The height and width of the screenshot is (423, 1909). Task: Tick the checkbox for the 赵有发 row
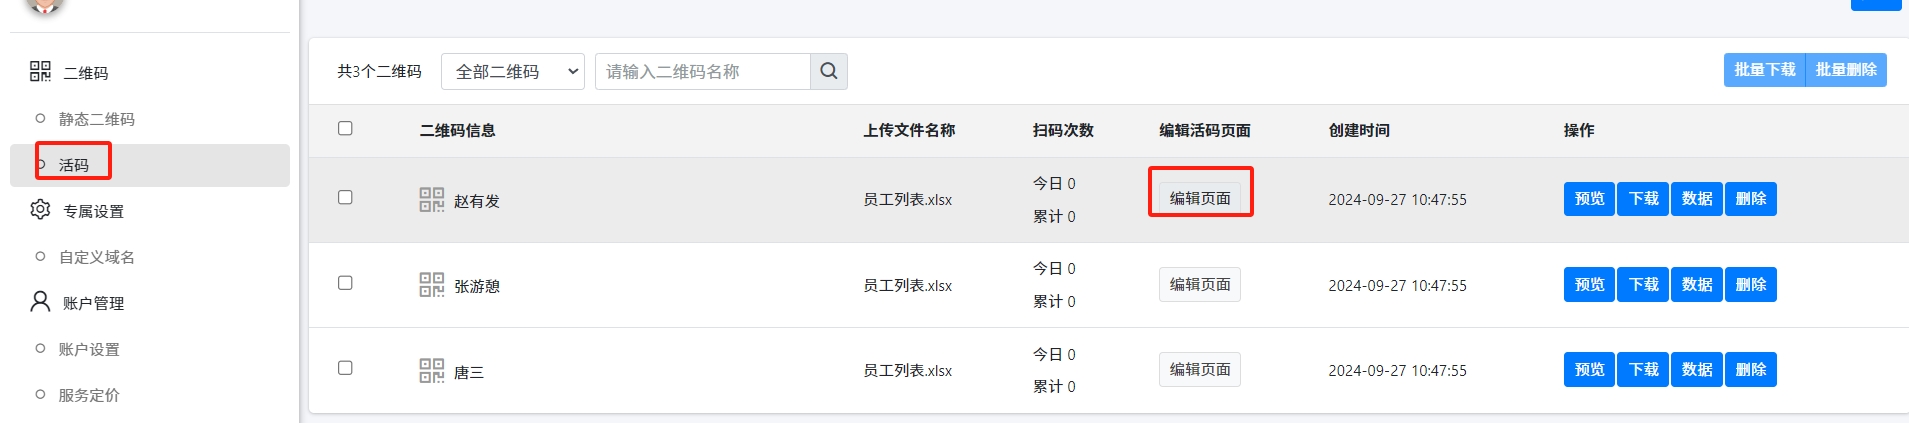pyautogui.click(x=345, y=197)
